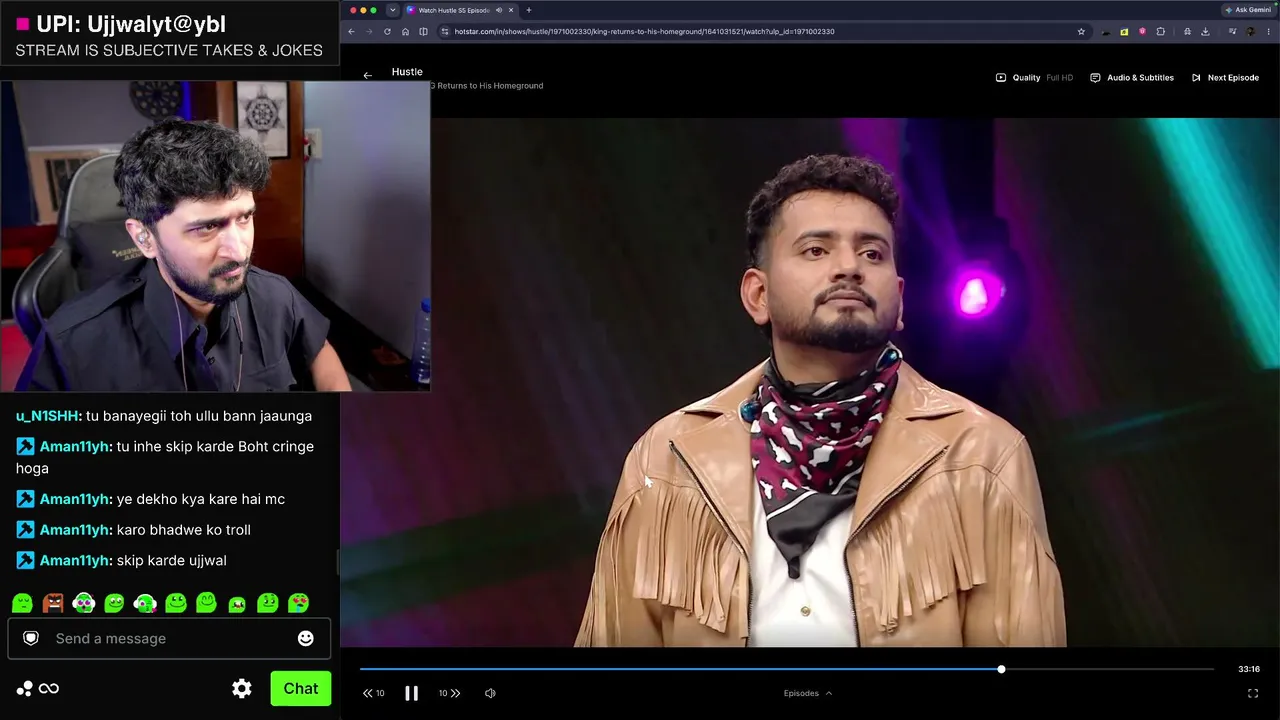Pick the angry brown emote
Viewport: 1280px width, 720px height.
point(53,603)
